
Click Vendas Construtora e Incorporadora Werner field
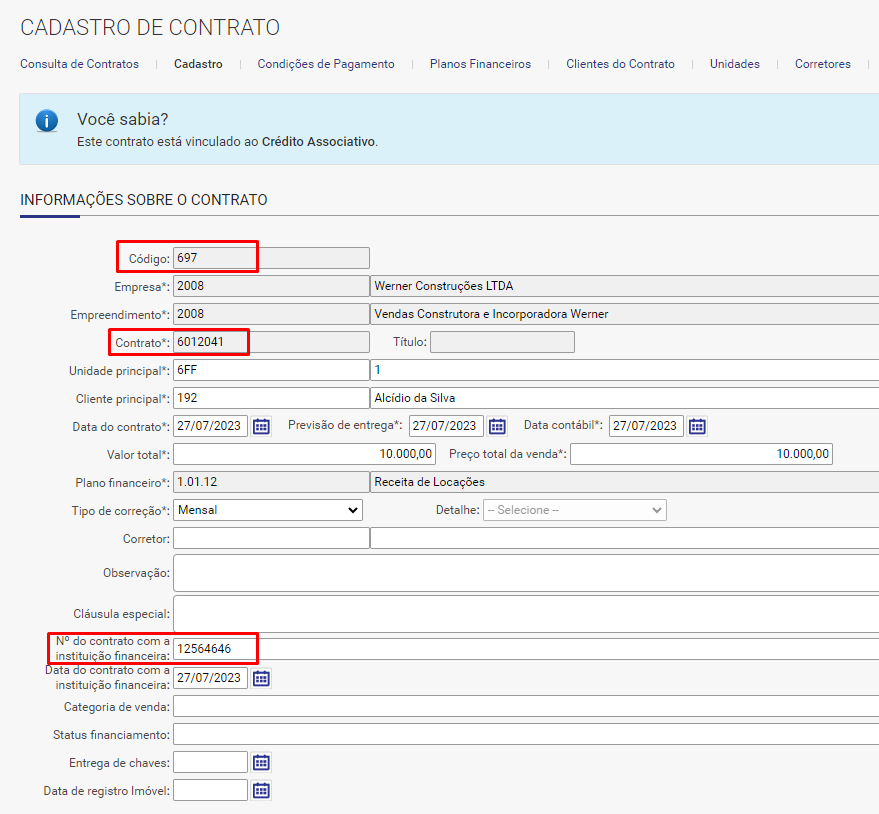[x=624, y=314]
